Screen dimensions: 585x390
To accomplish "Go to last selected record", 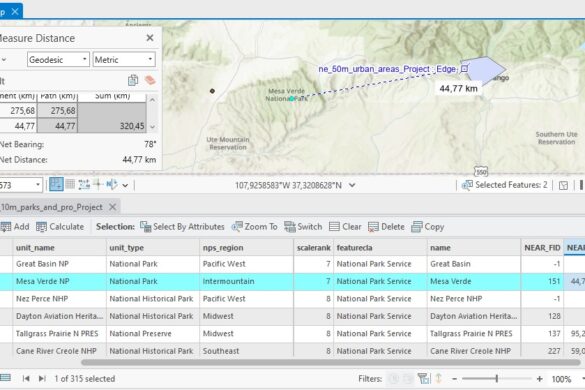I will pyautogui.click(x=42, y=378).
